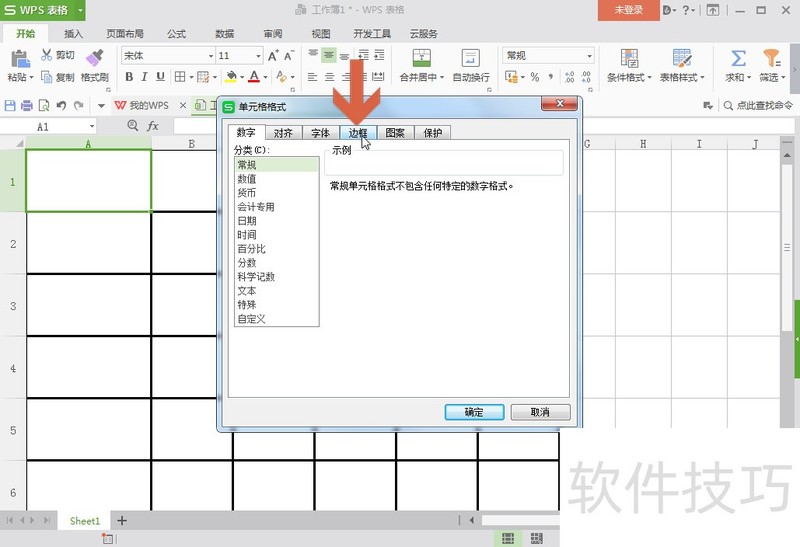Viewport: 800px width, 547px height.
Task: Toggle middle vertical alignment
Action: pyautogui.click(x=329, y=55)
